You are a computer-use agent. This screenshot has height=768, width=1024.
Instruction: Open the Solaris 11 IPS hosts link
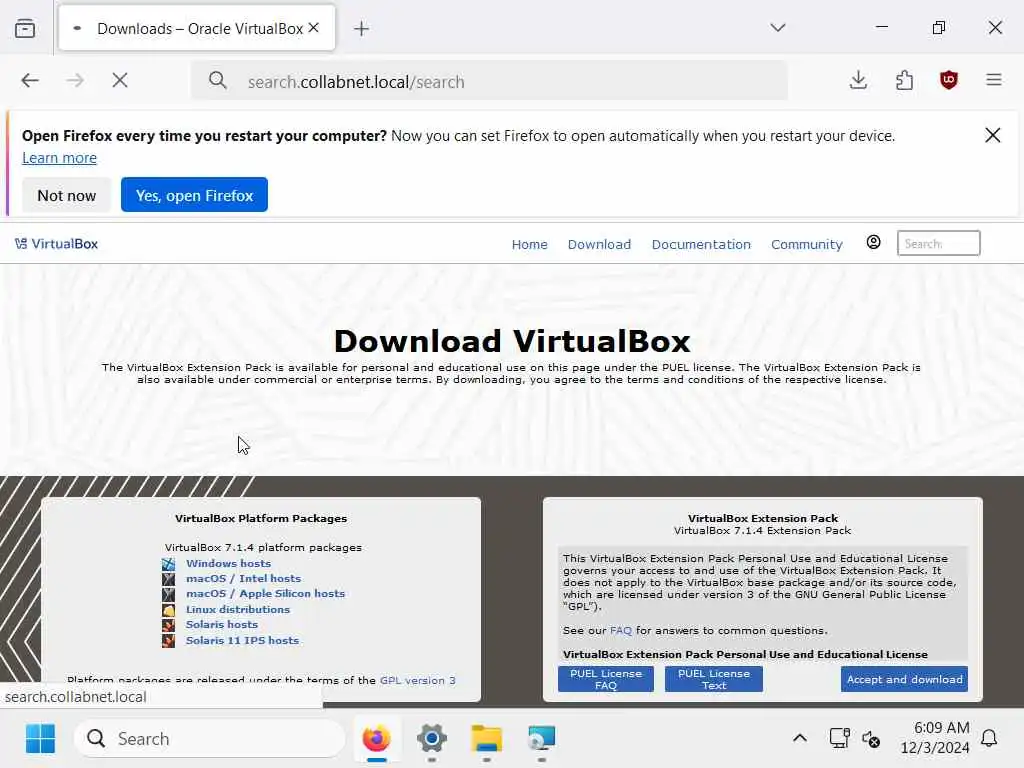tap(242, 640)
